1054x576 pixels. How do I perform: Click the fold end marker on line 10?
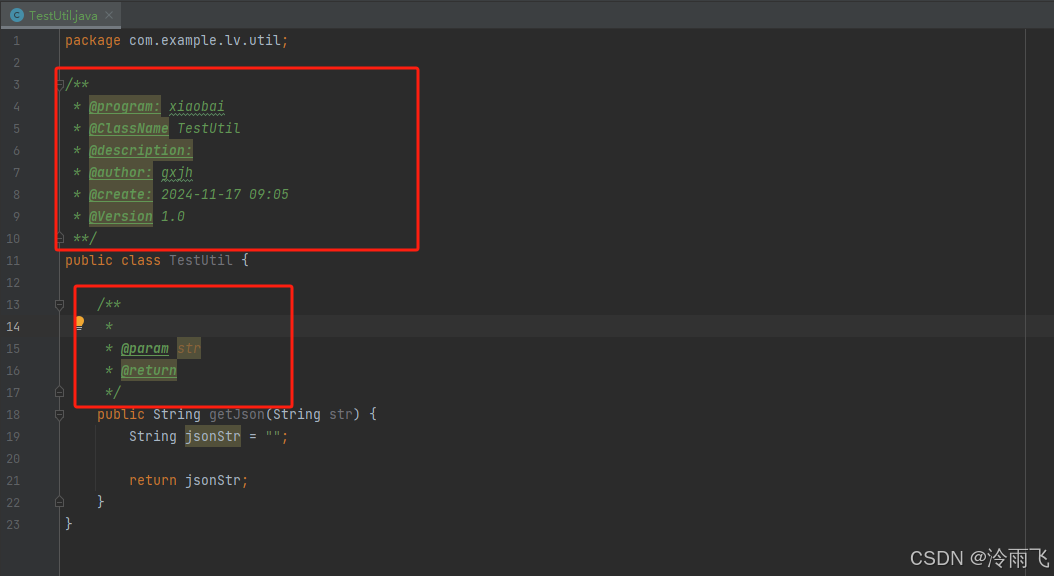pyautogui.click(x=59, y=238)
